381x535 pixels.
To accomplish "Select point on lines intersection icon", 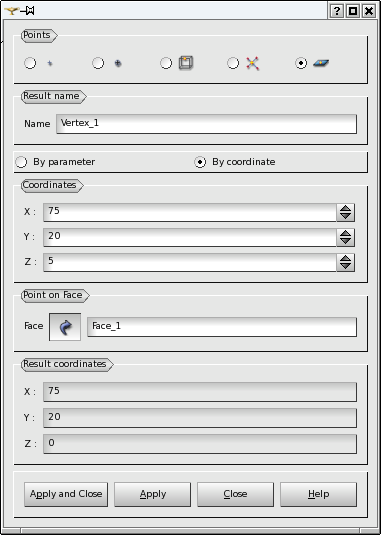I will click(x=253, y=63).
